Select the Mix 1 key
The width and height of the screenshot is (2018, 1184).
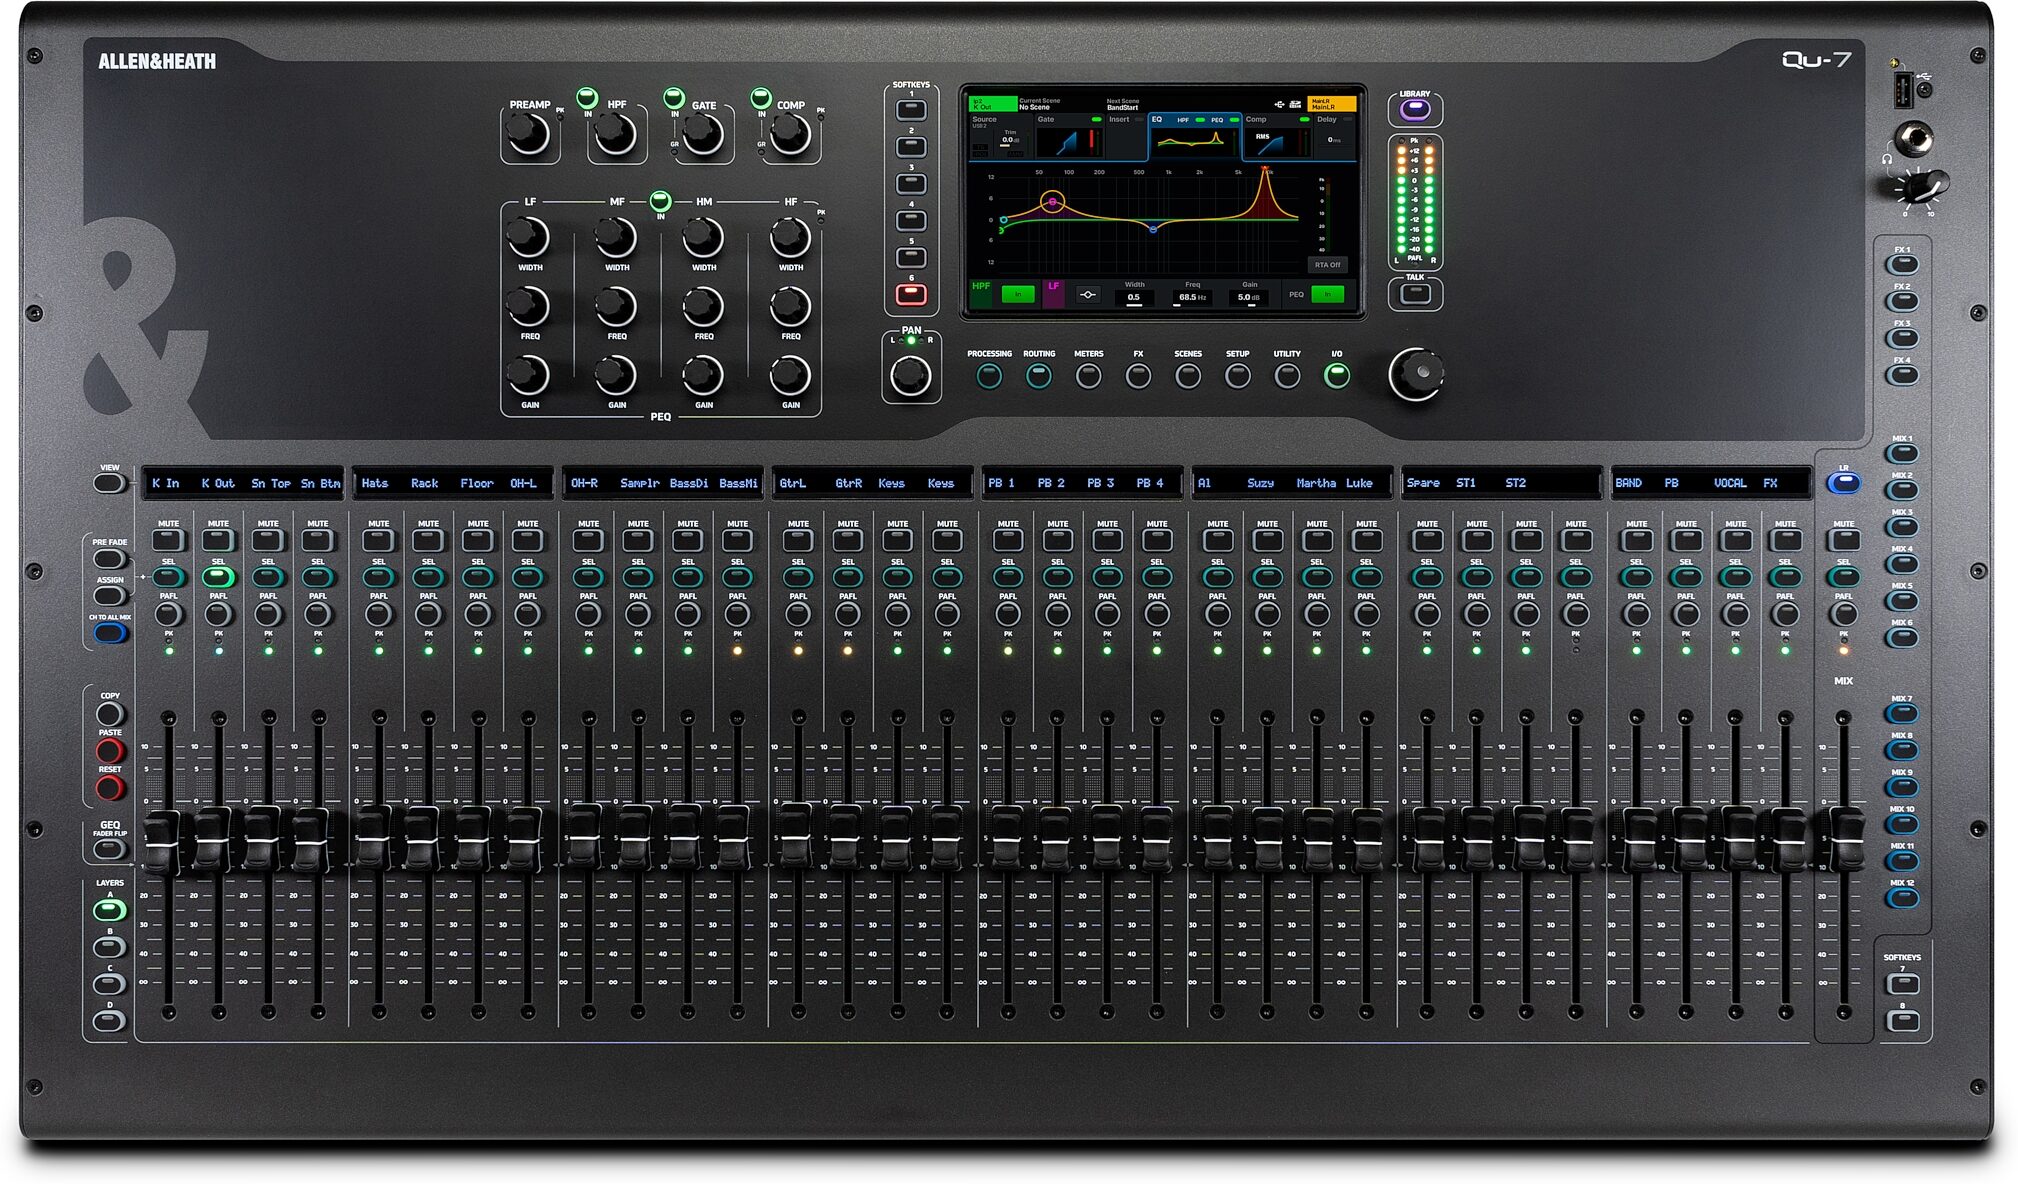click(x=1902, y=454)
